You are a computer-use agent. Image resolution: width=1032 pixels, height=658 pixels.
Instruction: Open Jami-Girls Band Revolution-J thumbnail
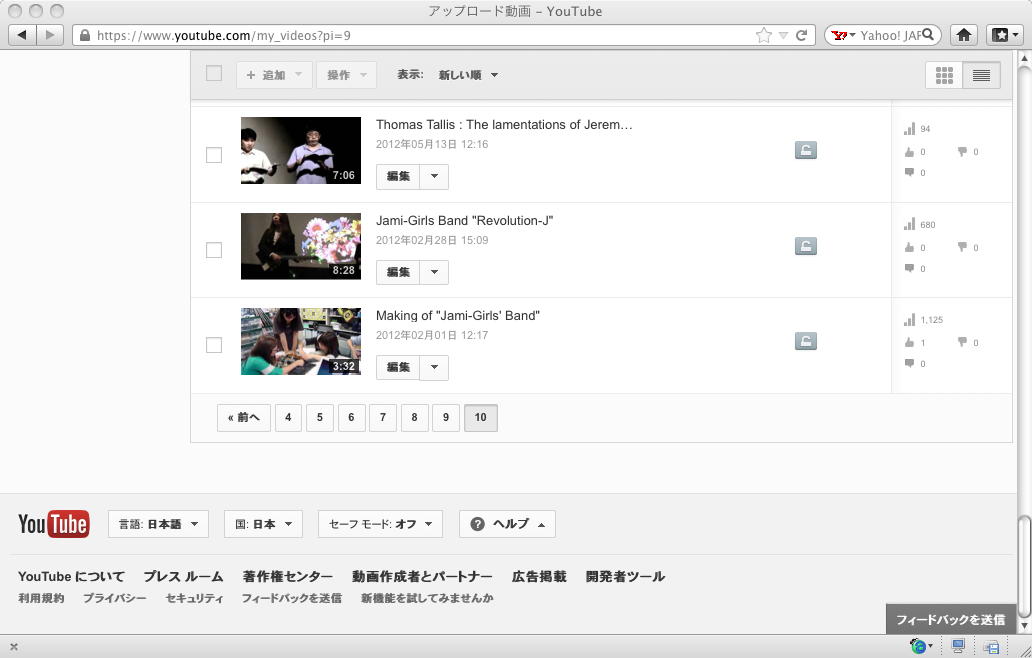(x=301, y=246)
